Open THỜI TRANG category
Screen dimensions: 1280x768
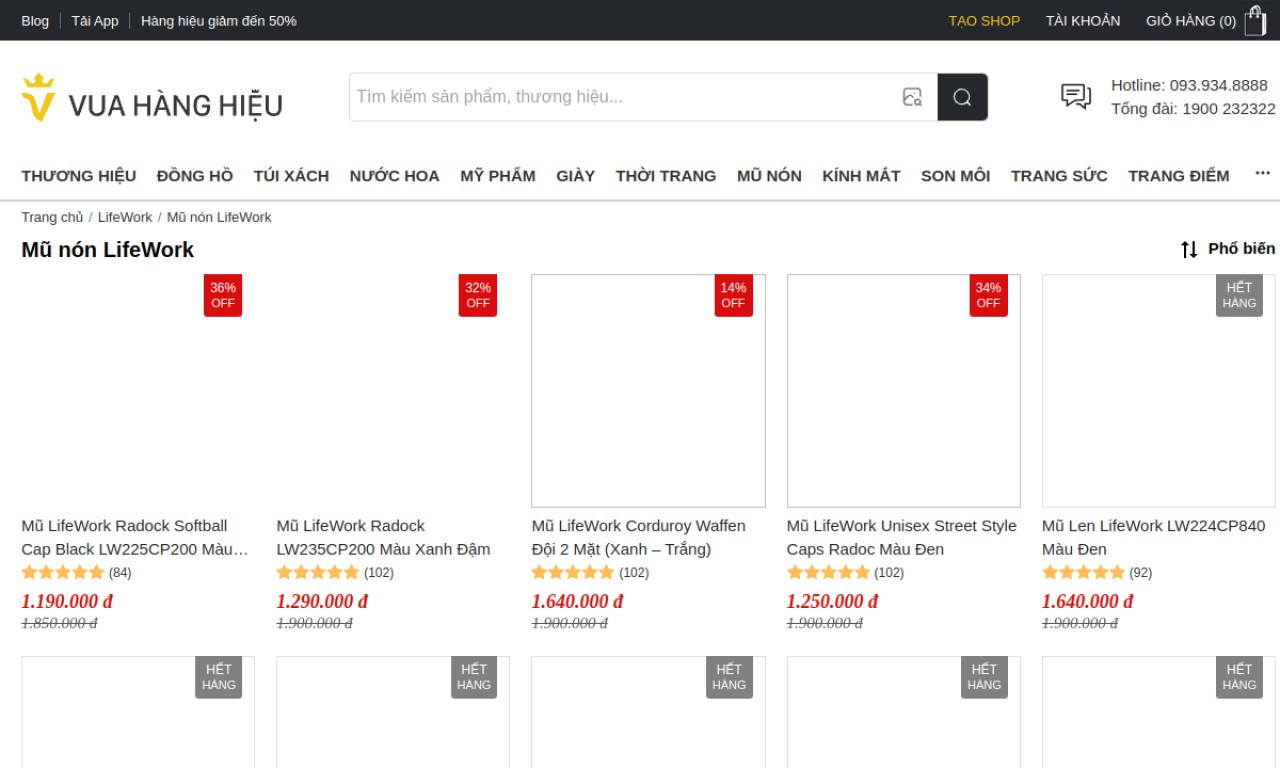point(666,176)
